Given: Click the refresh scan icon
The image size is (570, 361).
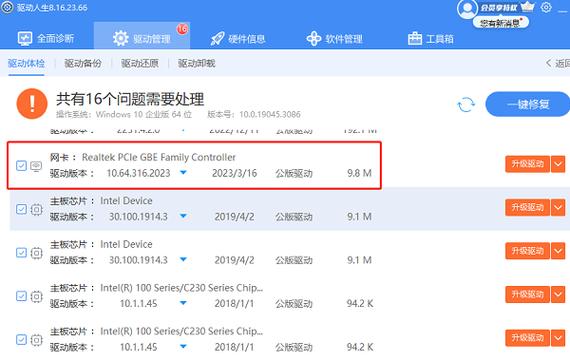Looking at the screenshot, I should click(x=466, y=105).
